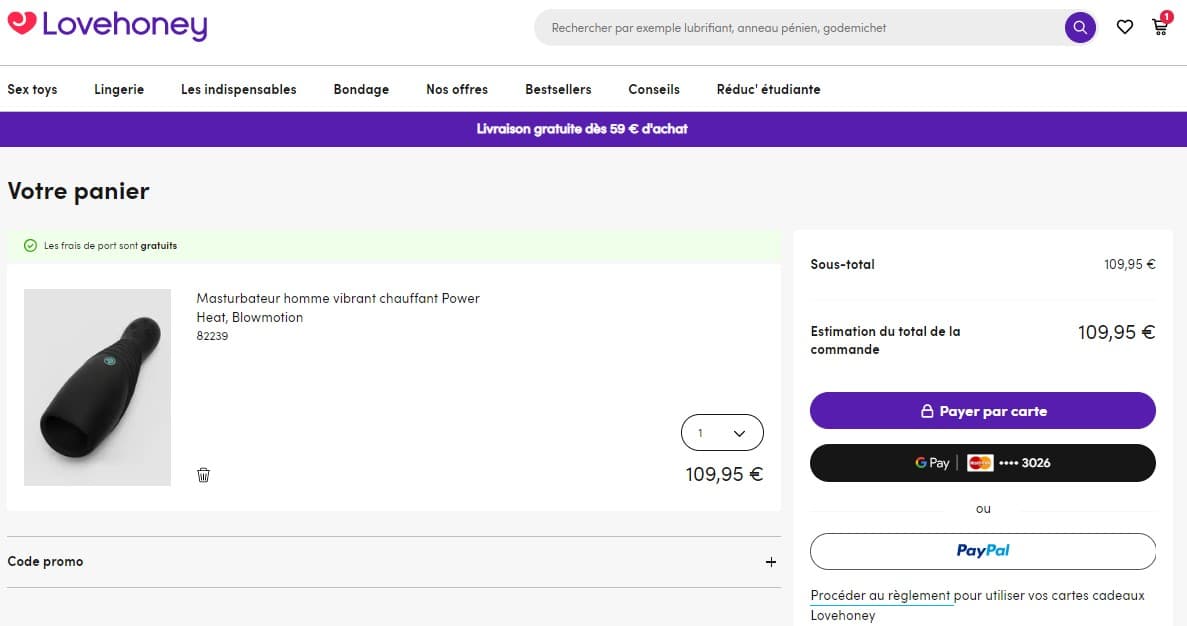Open the wishlist heart icon
1187x626 pixels.
(1124, 27)
